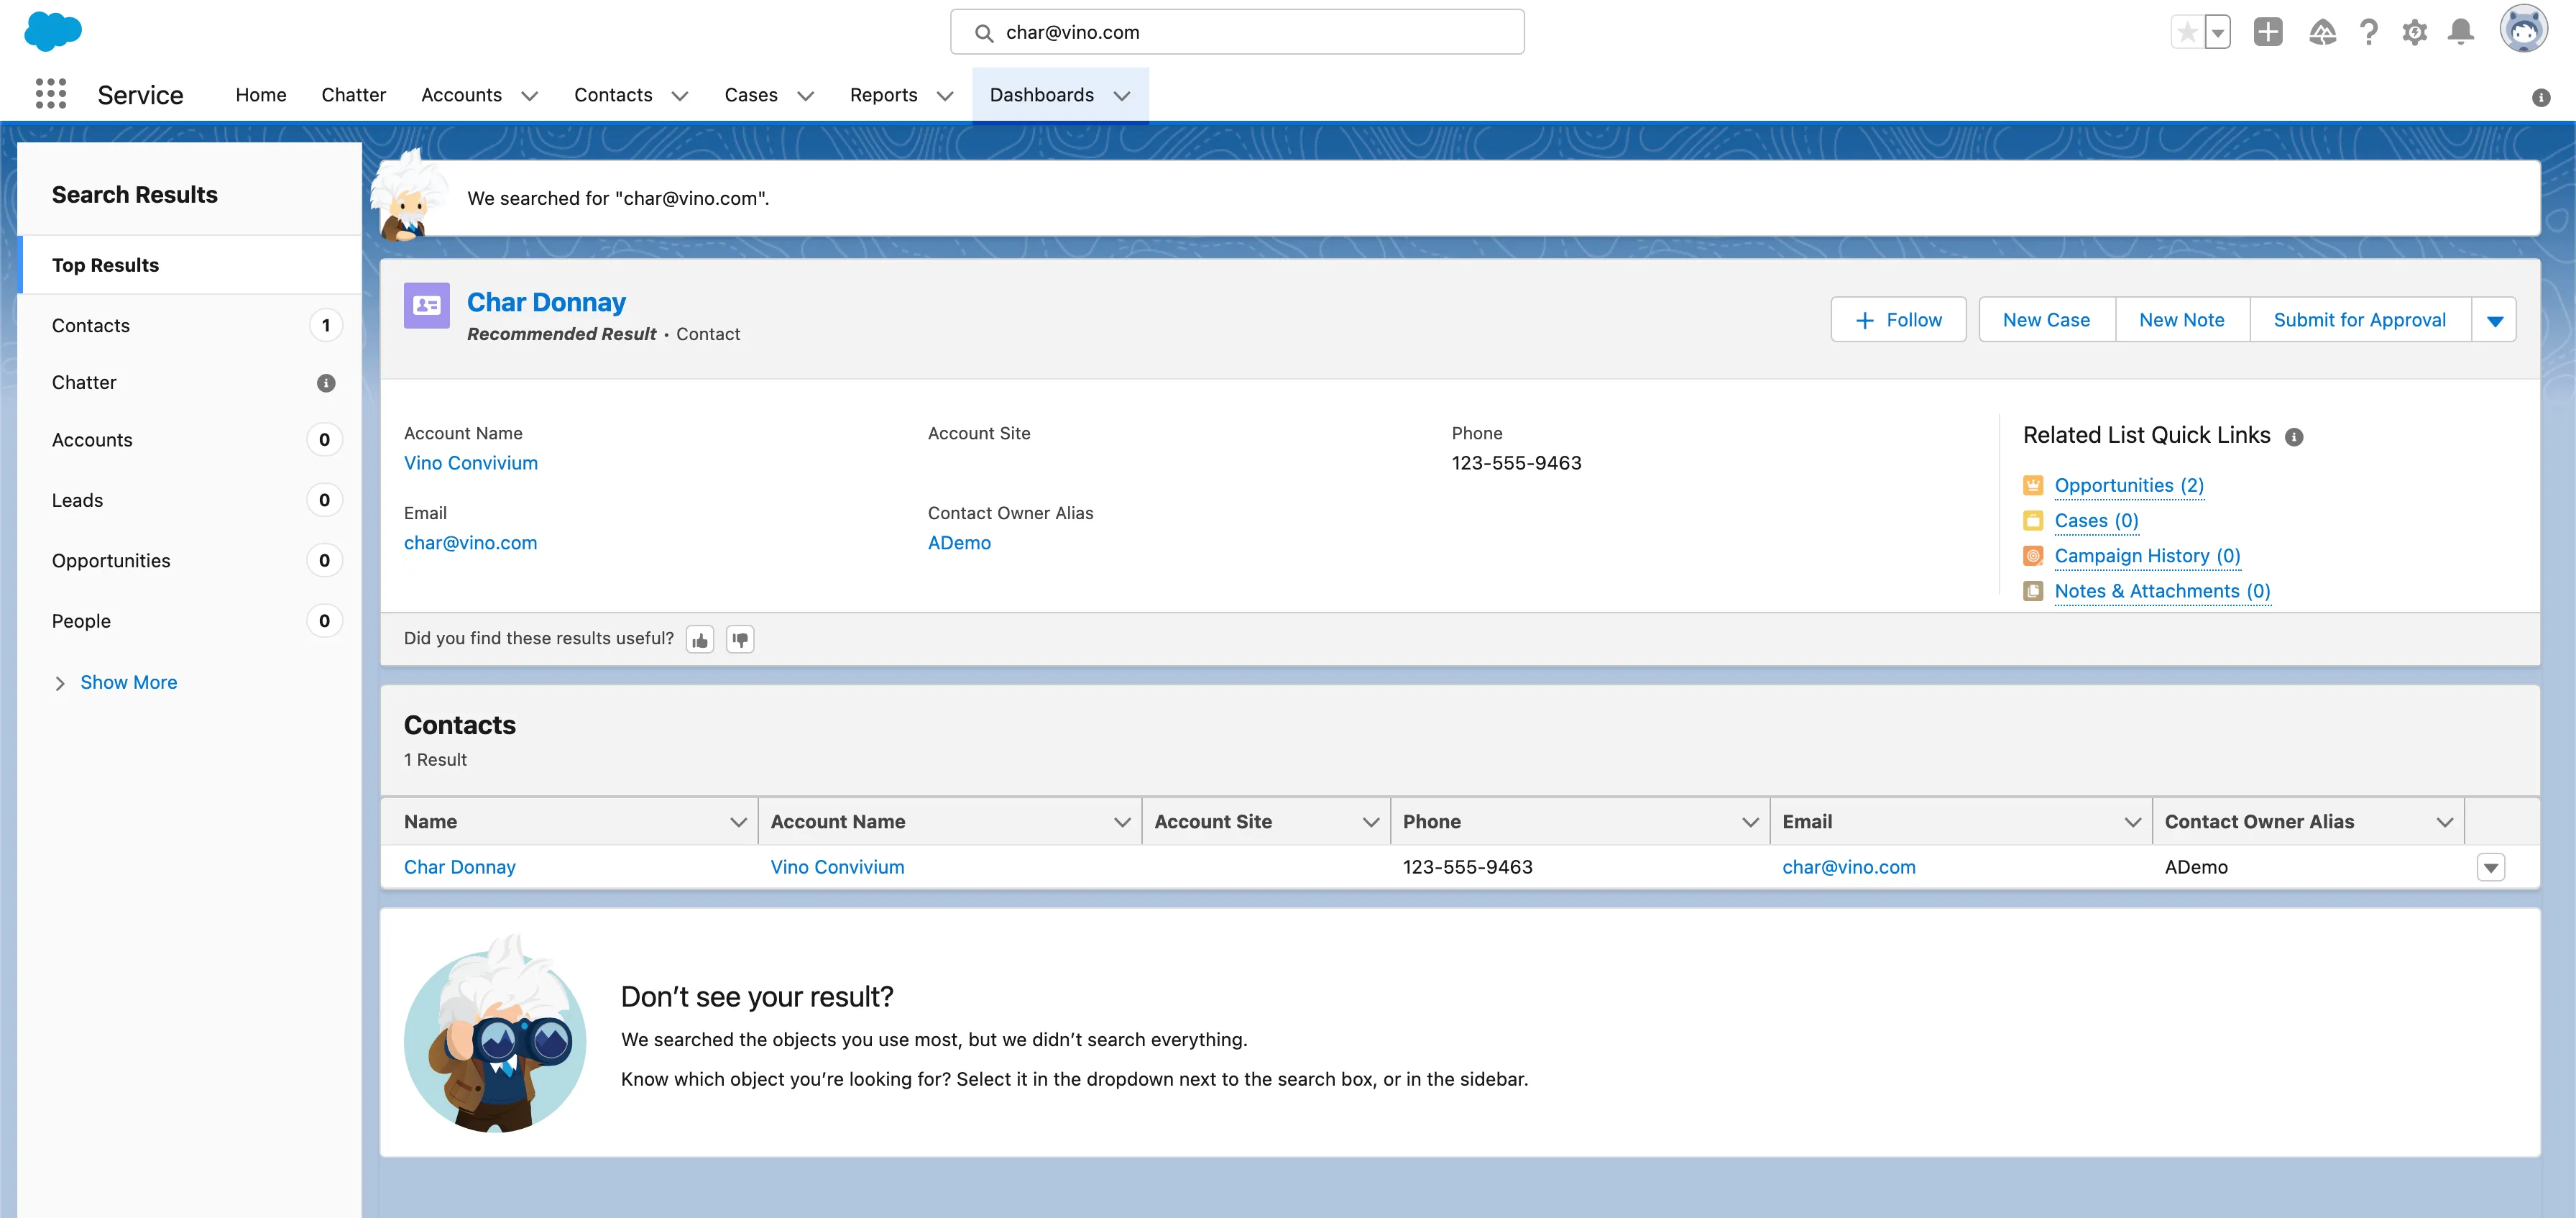The image size is (2576, 1218).
Task: Expand the Reports tab chevron
Action: [945, 96]
